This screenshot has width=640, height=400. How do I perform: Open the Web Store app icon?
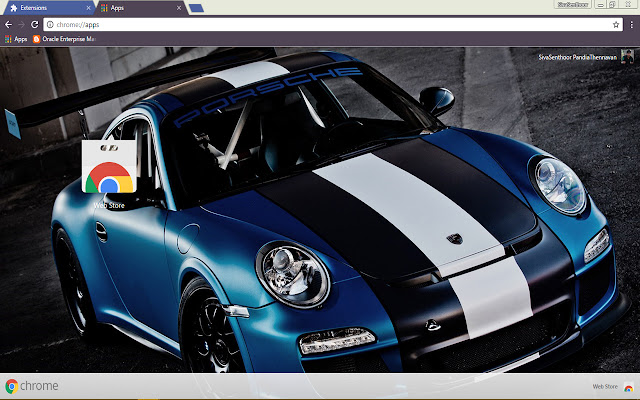tap(109, 166)
